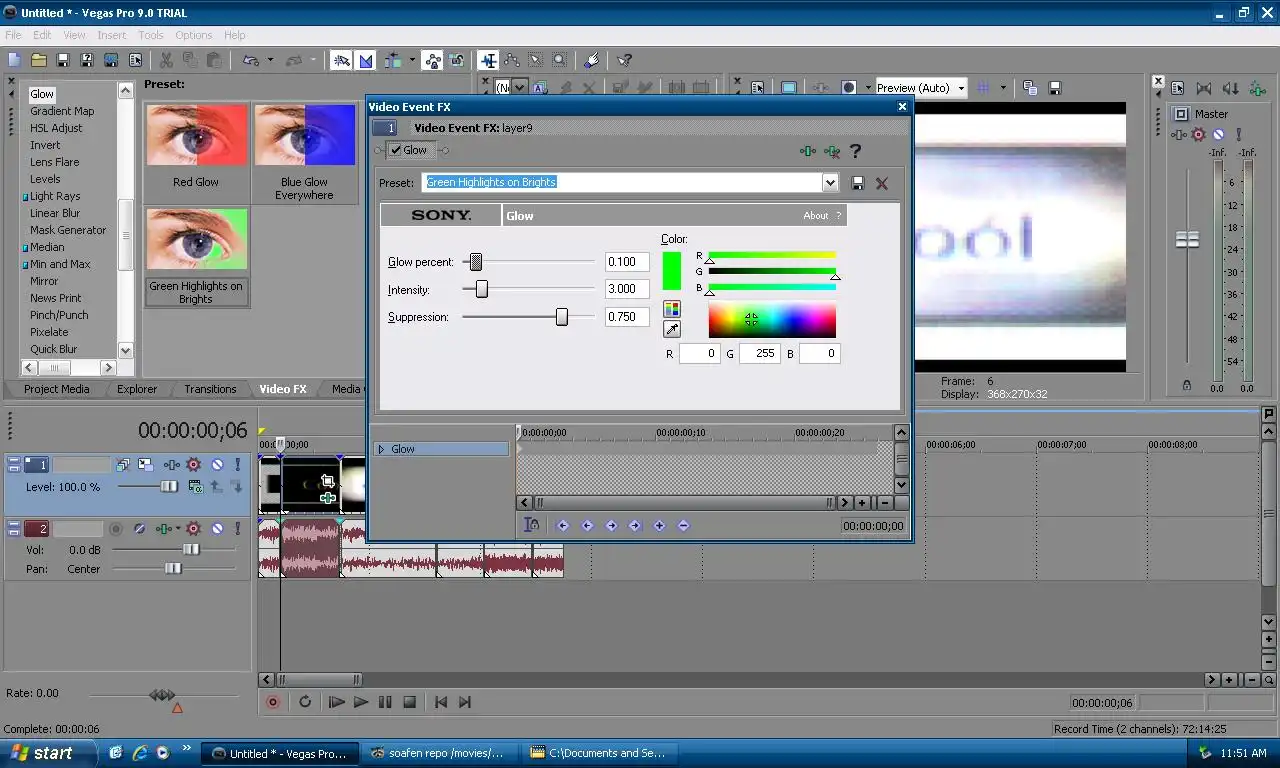Open the Edit menu

click(42, 35)
